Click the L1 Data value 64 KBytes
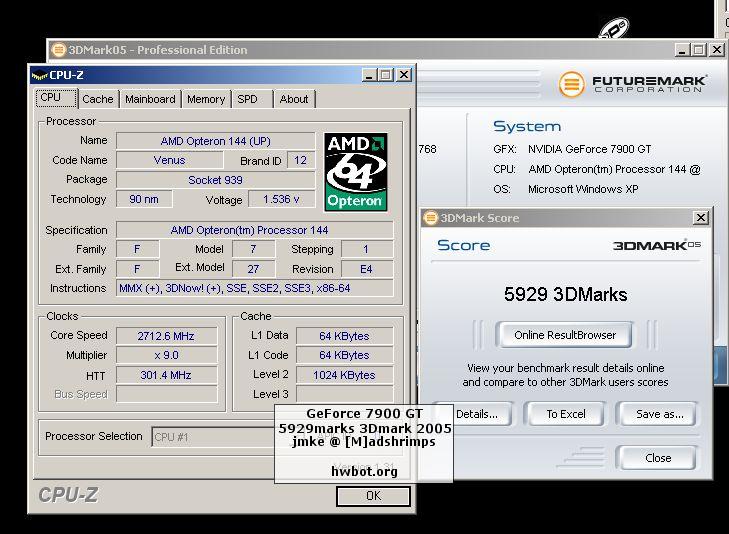The height and width of the screenshot is (534, 729). (344, 336)
